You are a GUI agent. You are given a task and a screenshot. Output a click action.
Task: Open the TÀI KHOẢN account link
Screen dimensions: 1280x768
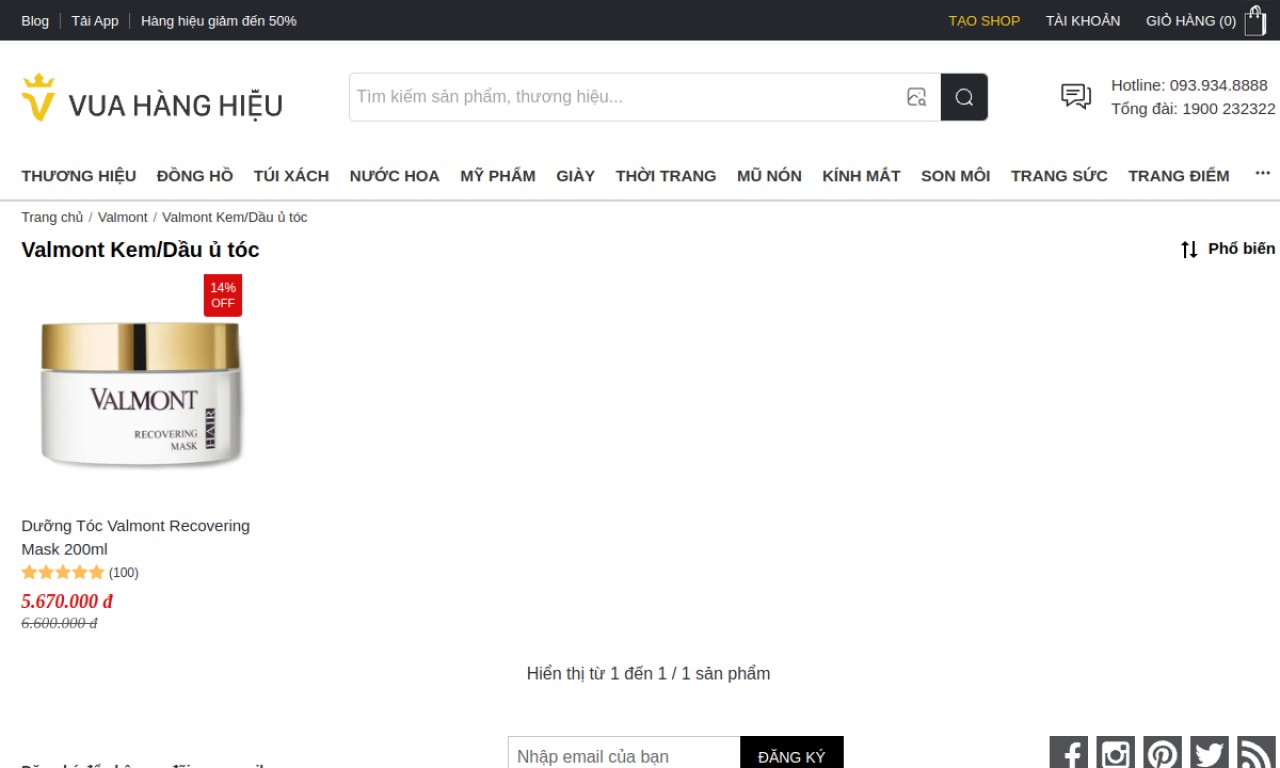(x=1083, y=20)
